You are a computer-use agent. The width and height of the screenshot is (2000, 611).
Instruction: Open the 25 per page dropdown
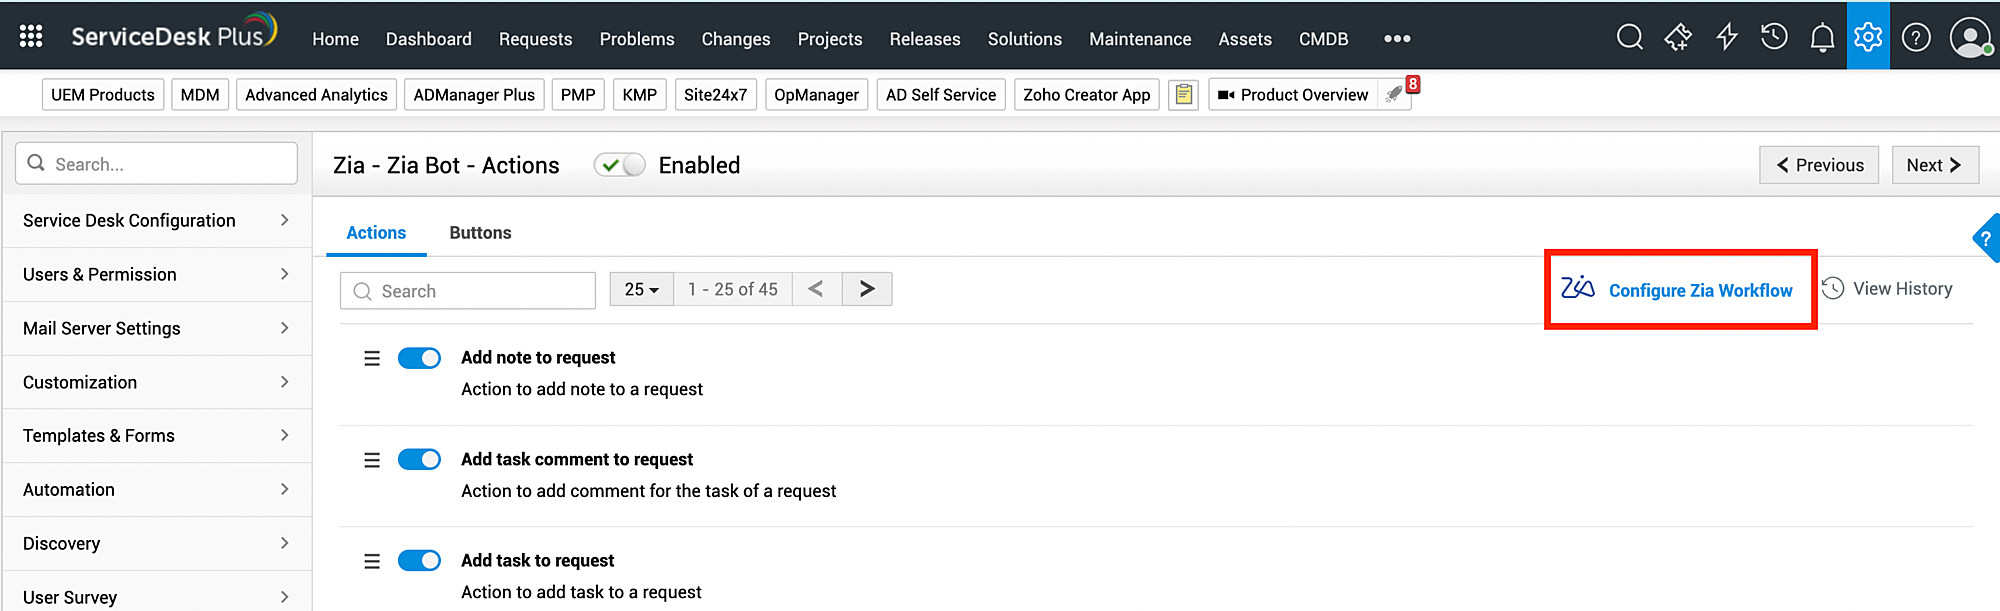[x=642, y=289]
